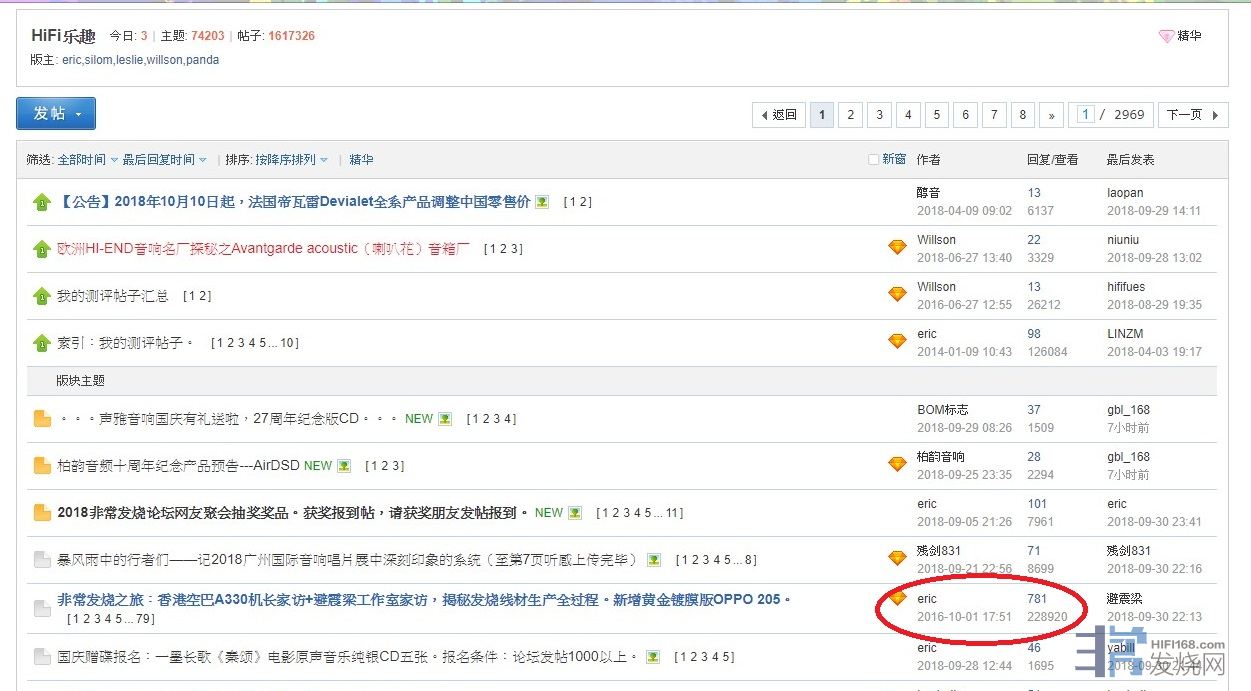Expand the 全部时间 filter dropdown
Image resolution: width=1251 pixels, height=691 pixels.
(x=87, y=160)
